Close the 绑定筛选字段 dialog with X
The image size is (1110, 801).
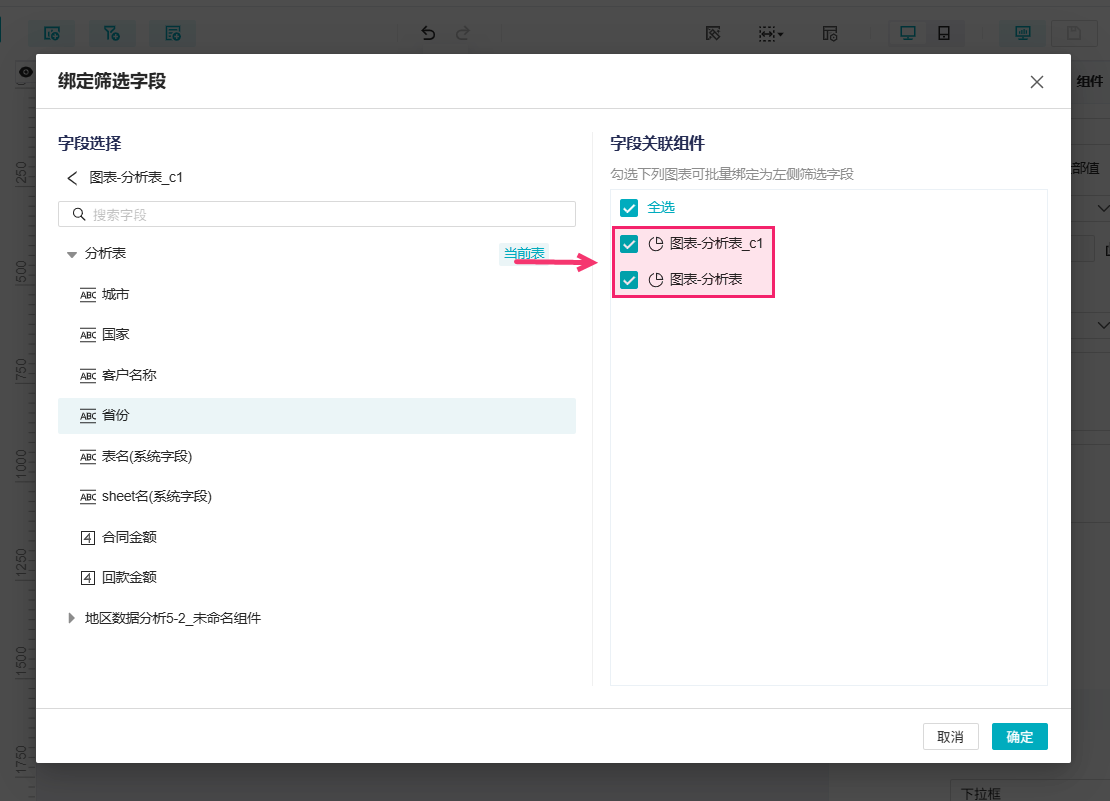(1037, 82)
